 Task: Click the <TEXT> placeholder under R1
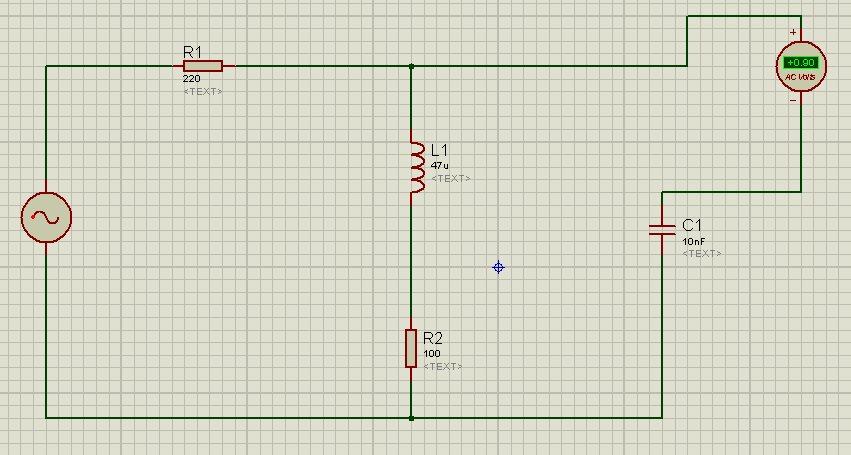point(203,91)
